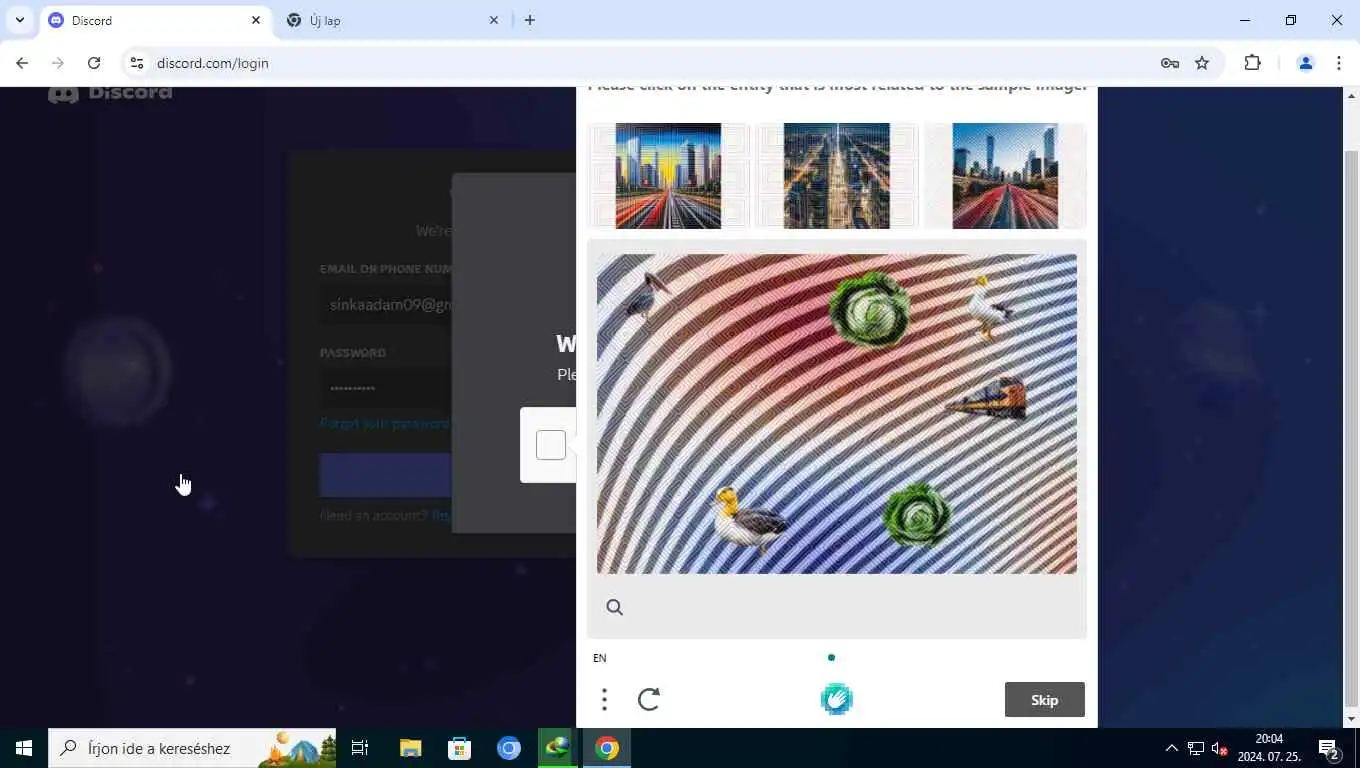
Task: Click the magnifier zoom icon below puzzle
Action: pos(614,607)
